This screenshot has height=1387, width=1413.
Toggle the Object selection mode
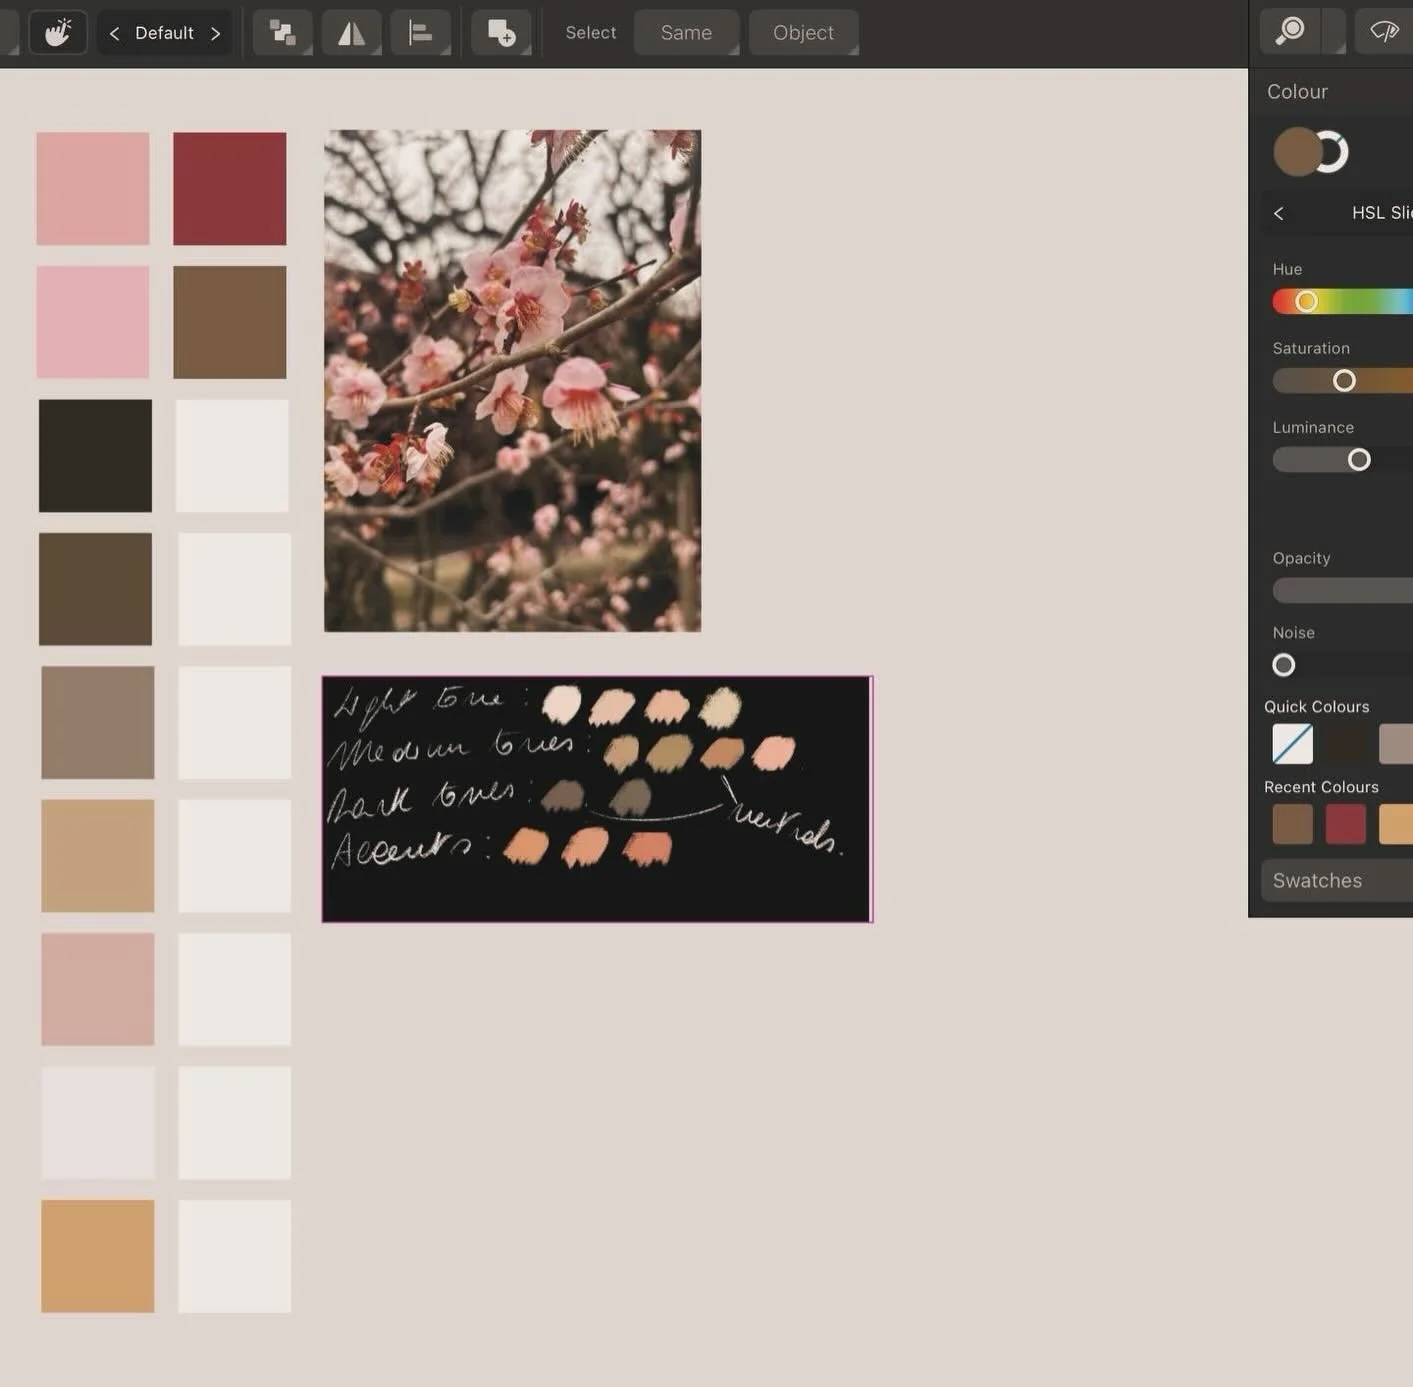[803, 32]
